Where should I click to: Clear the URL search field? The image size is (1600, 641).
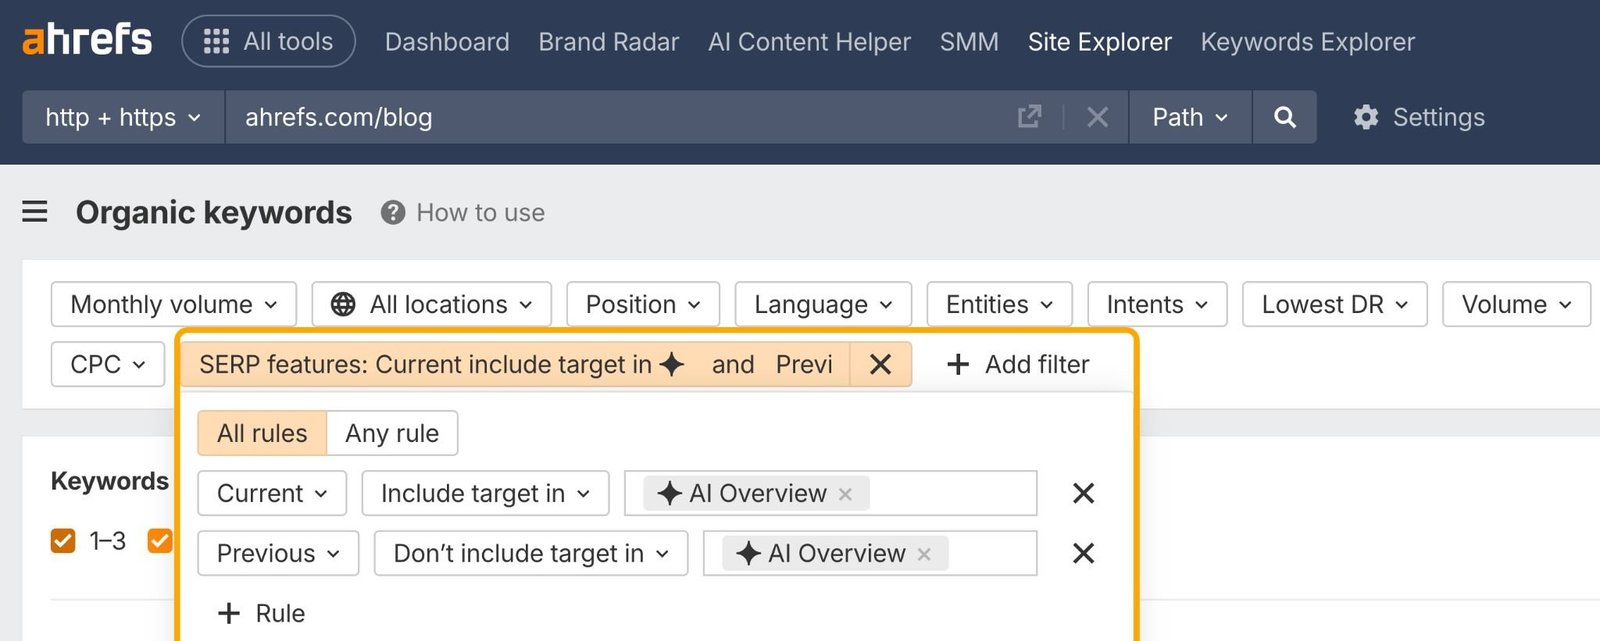[x=1097, y=117]
